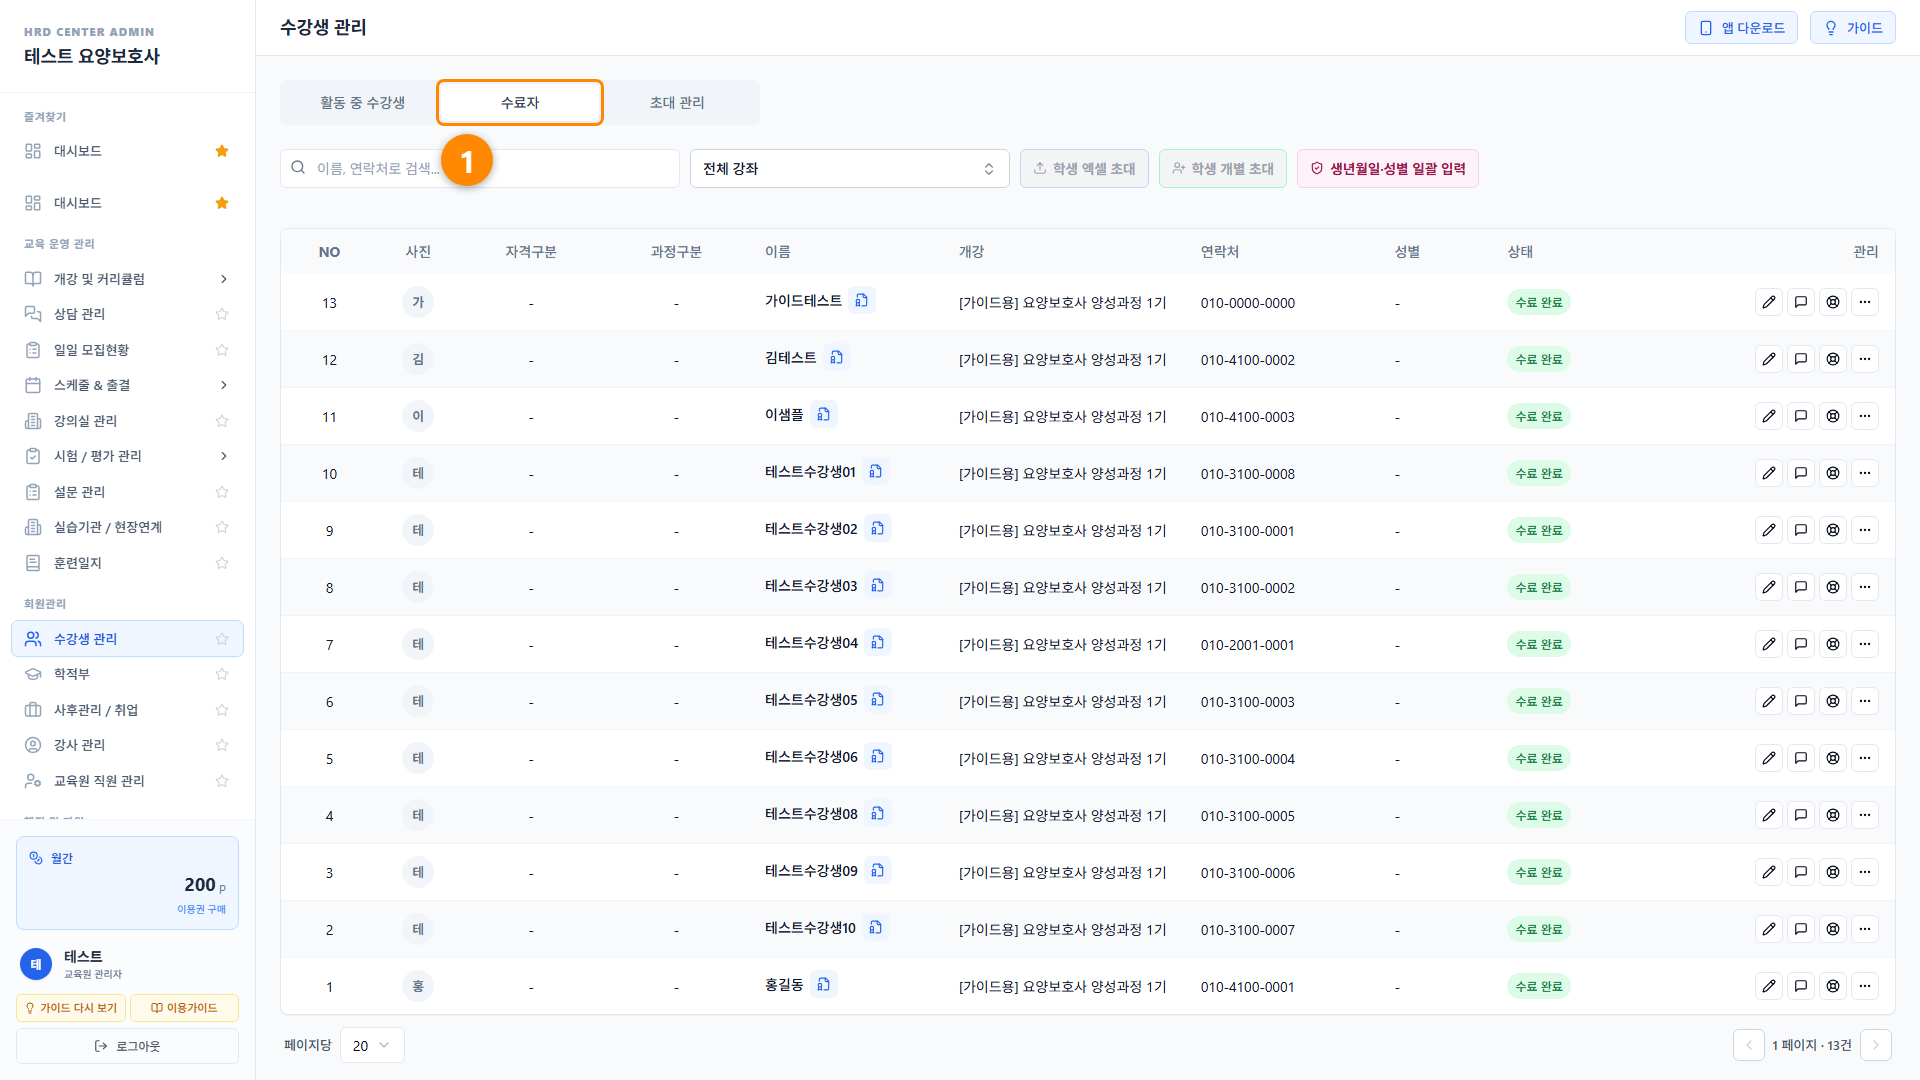The image size is (1920, 1080).
Task: Switch to 활동 중 수강생 tab
Action: click(362, 102)
